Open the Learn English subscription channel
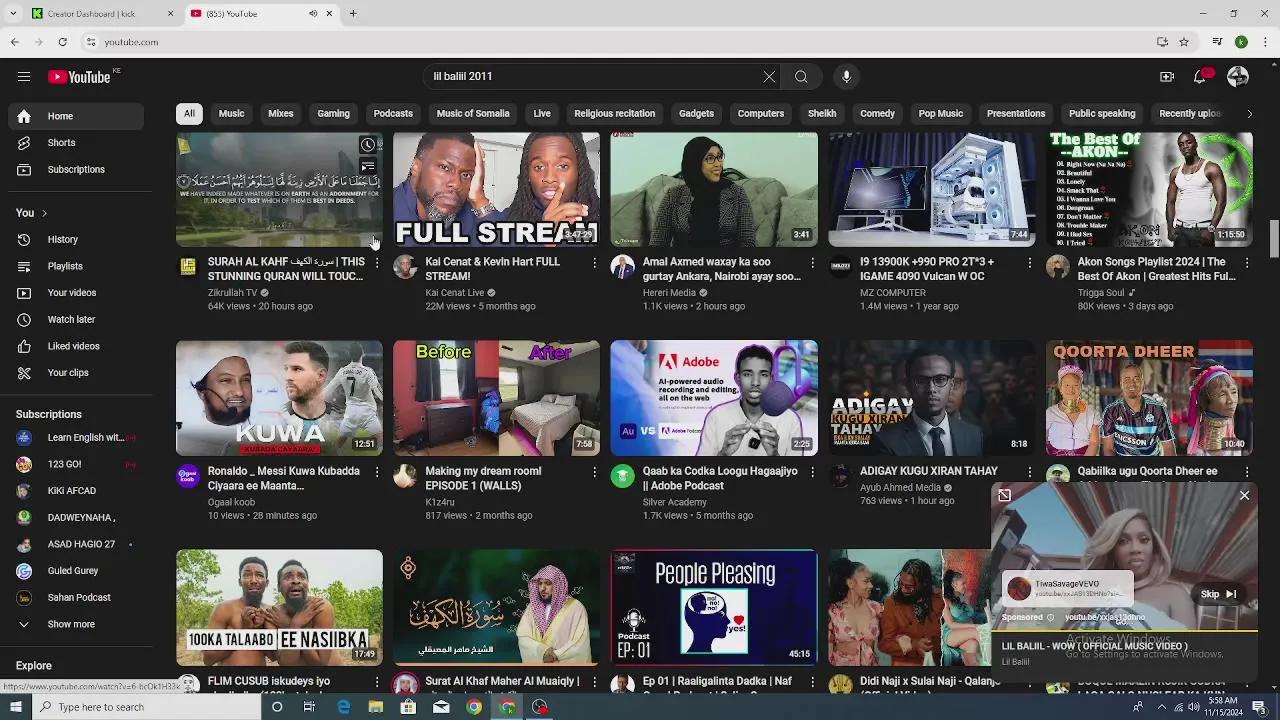Viewport: 1280px width, 720px height. pos(76,437)
